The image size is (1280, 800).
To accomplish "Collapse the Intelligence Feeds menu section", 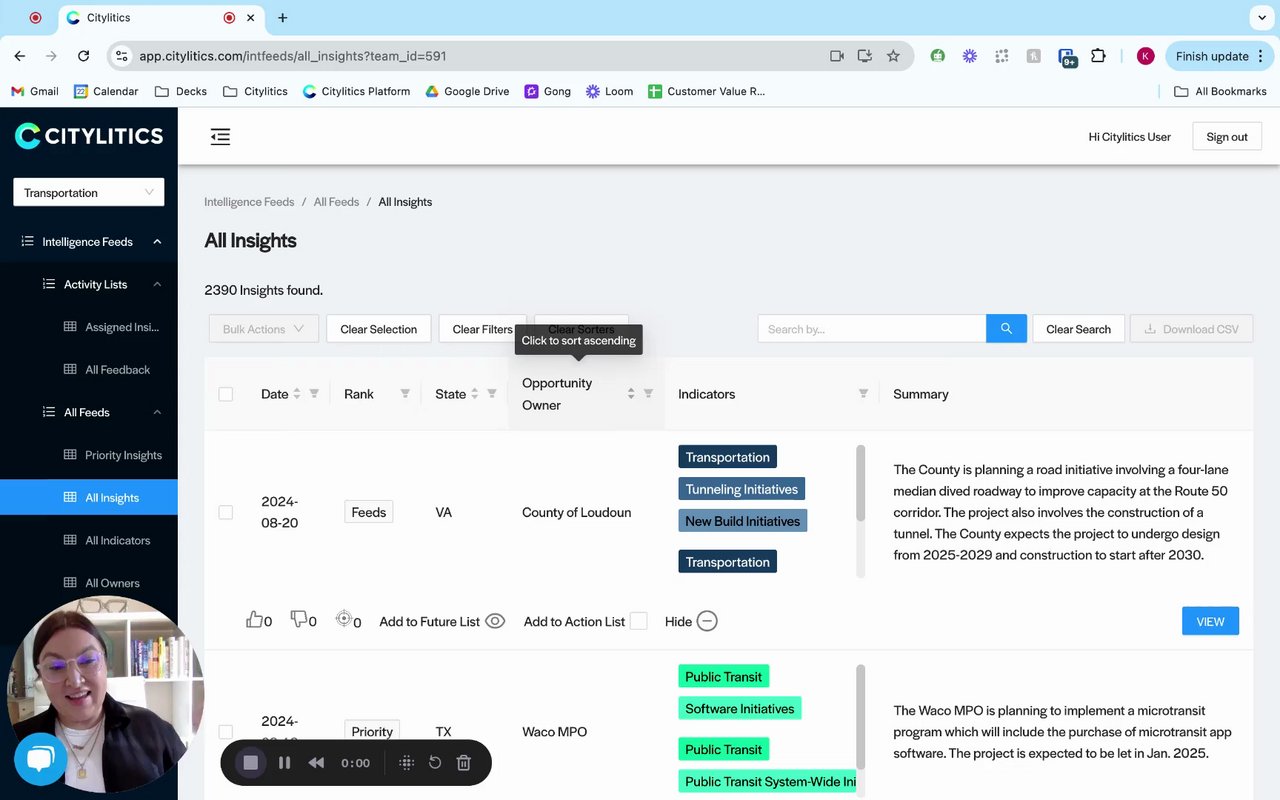I will [x=157, y=242].
